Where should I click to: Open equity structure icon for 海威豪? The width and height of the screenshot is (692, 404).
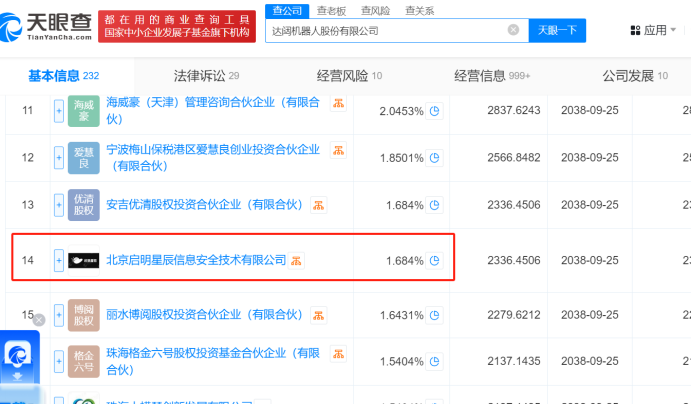point(338,103)
